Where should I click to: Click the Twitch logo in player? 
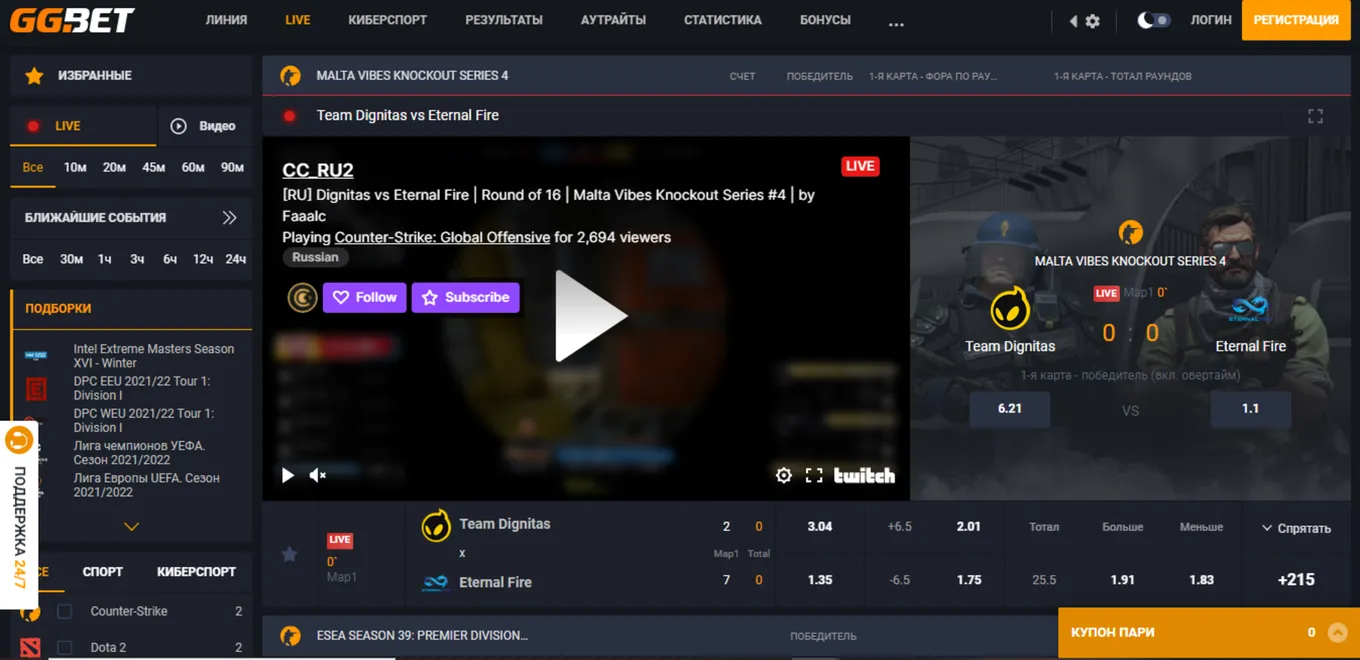[864, 476]
